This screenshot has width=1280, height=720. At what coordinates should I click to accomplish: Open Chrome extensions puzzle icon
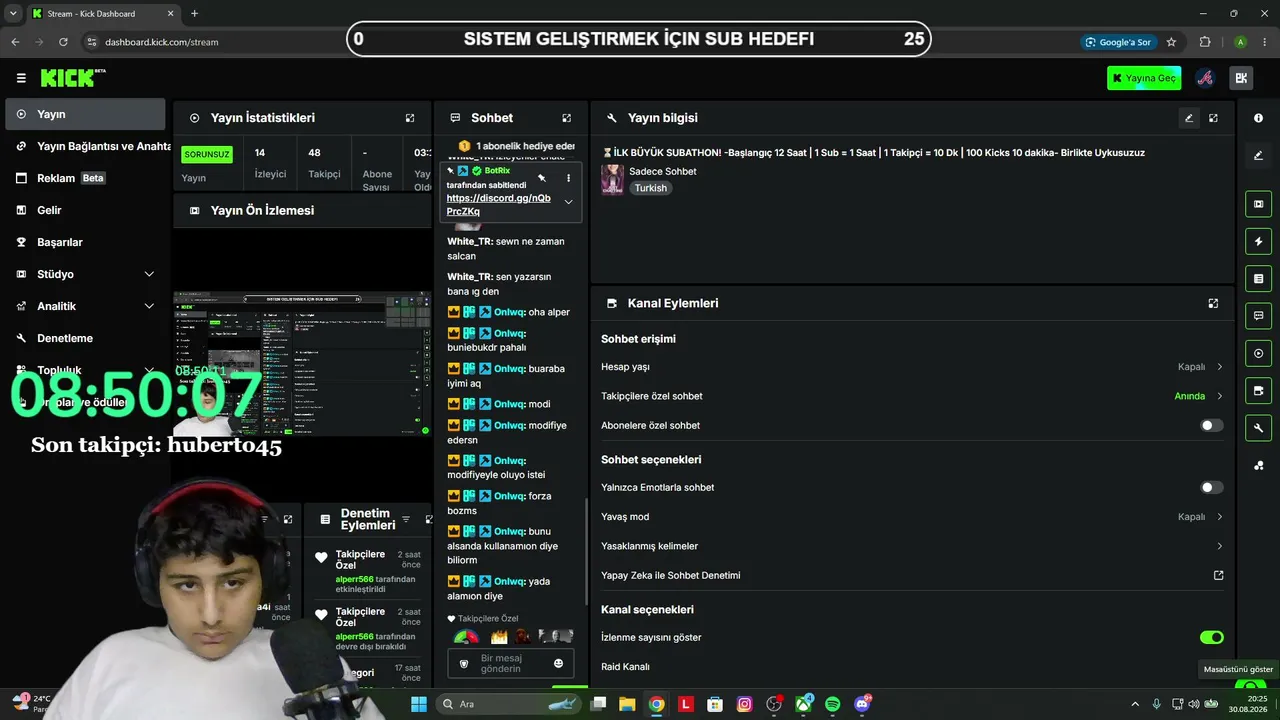click(1205, 42)
